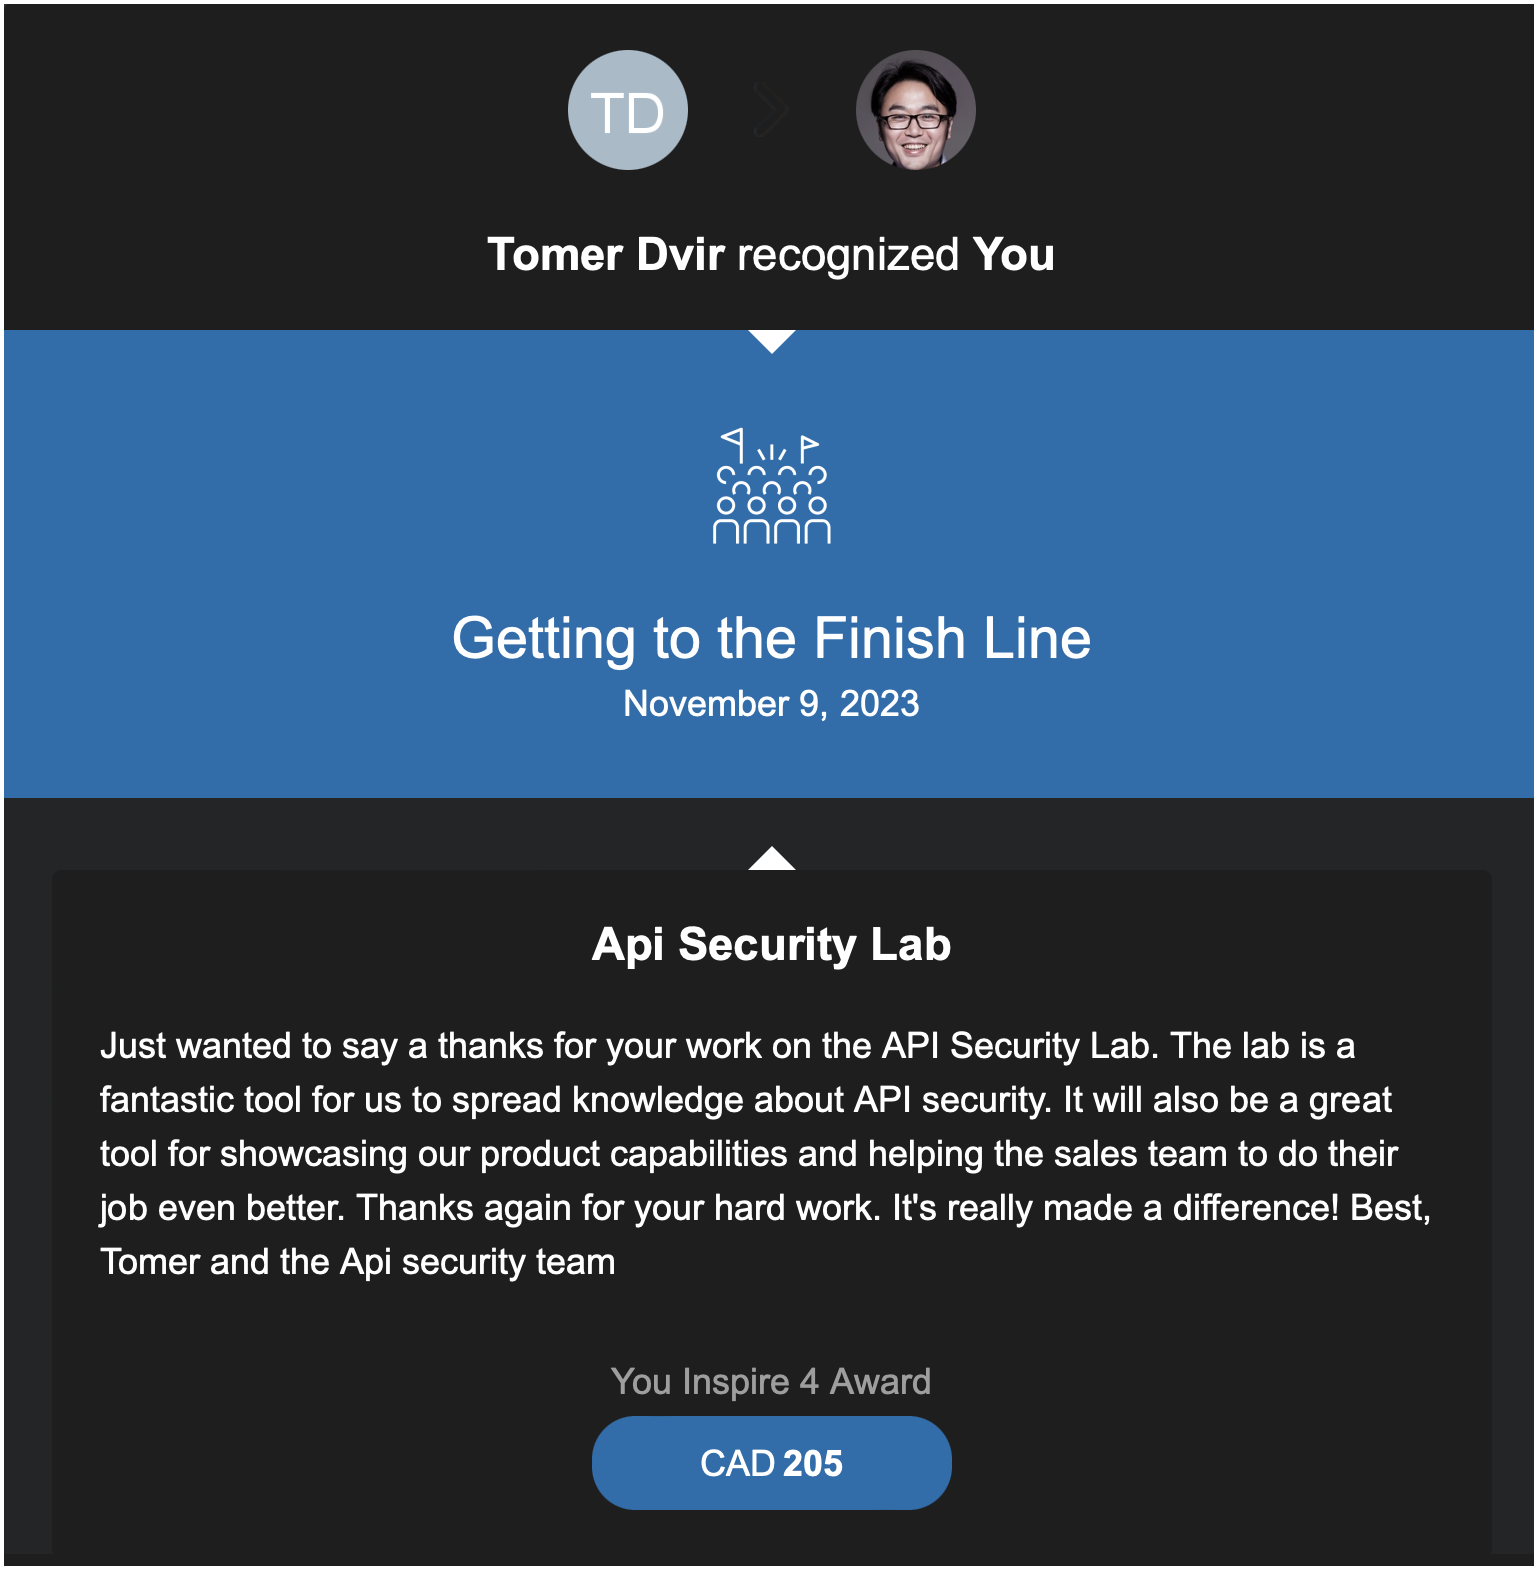The height and width of the screenshot is (1570, 1538).
Task: Click the "job even better" message line
Action: click(x=765, y=1208)
